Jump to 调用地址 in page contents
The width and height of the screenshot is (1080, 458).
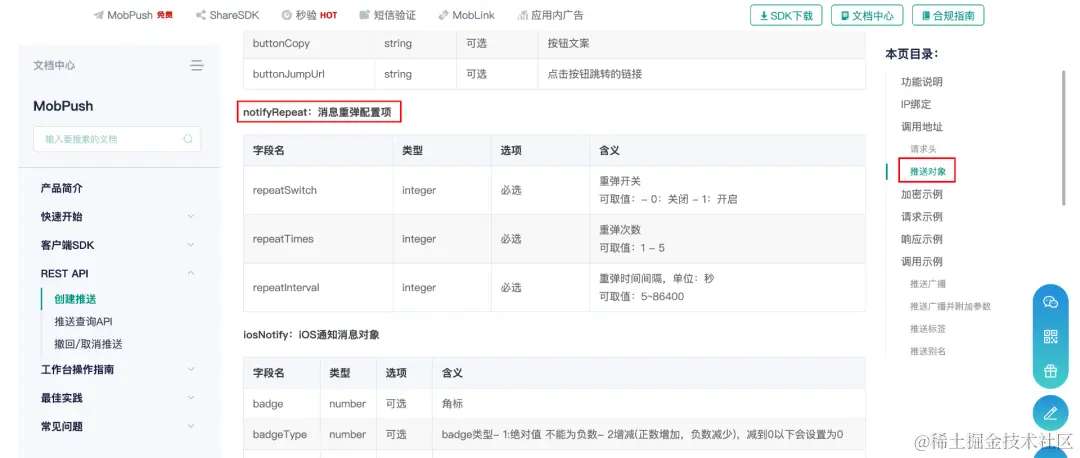click(x=922, y=127)
